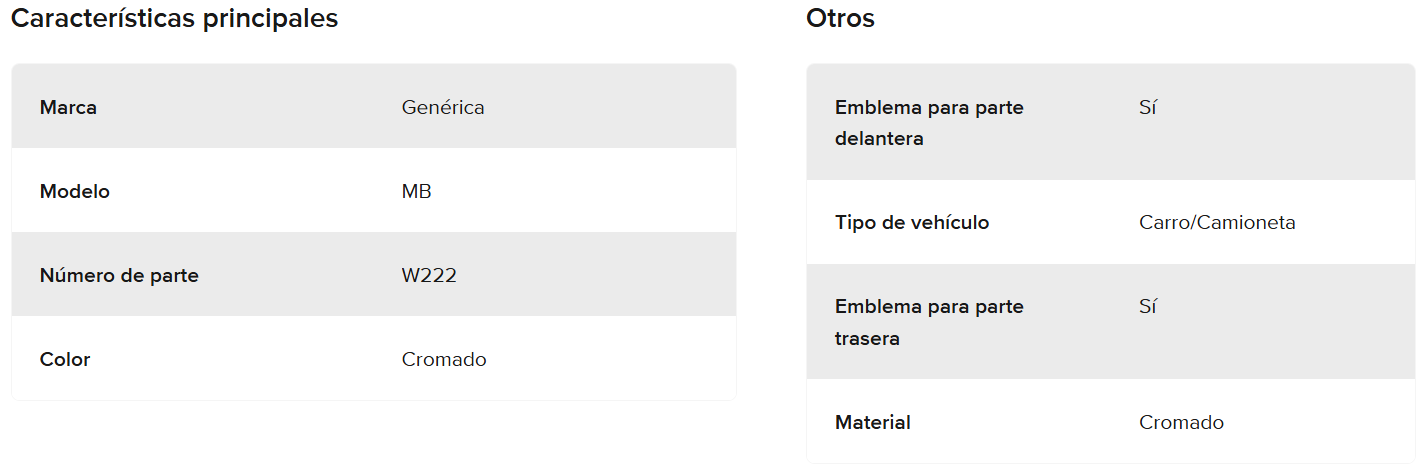
Task: Select the 'Carro/Camioneta' value
Action: click(x=1217, y=222)
